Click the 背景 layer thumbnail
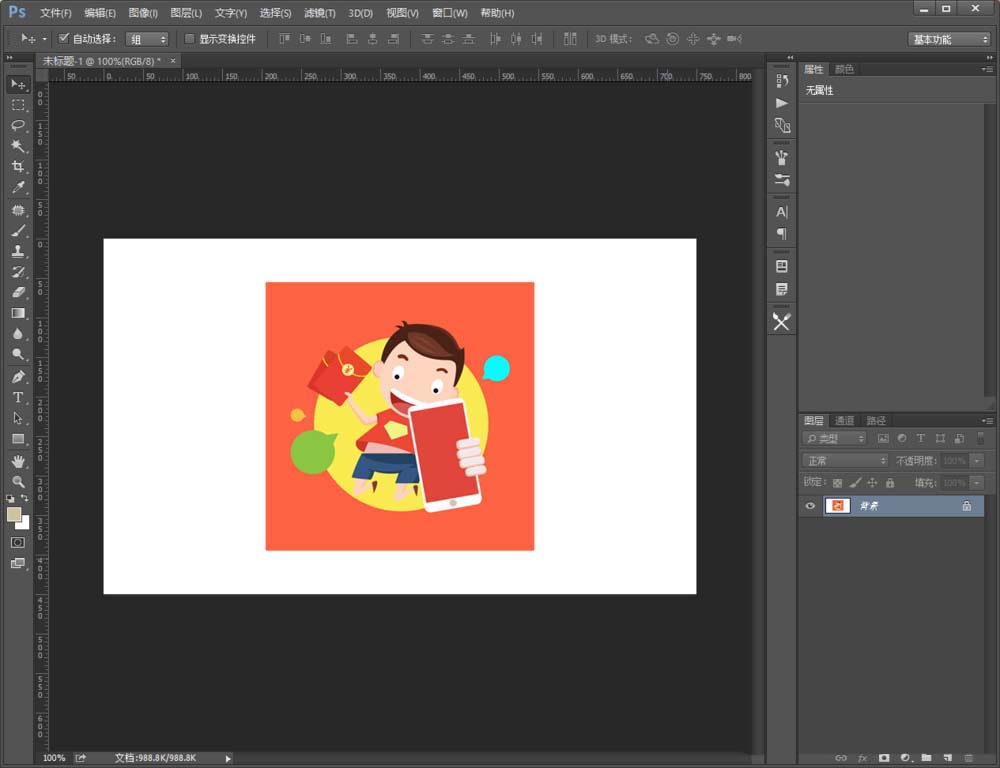The image size is (1000, 768). tap(837, 507)
